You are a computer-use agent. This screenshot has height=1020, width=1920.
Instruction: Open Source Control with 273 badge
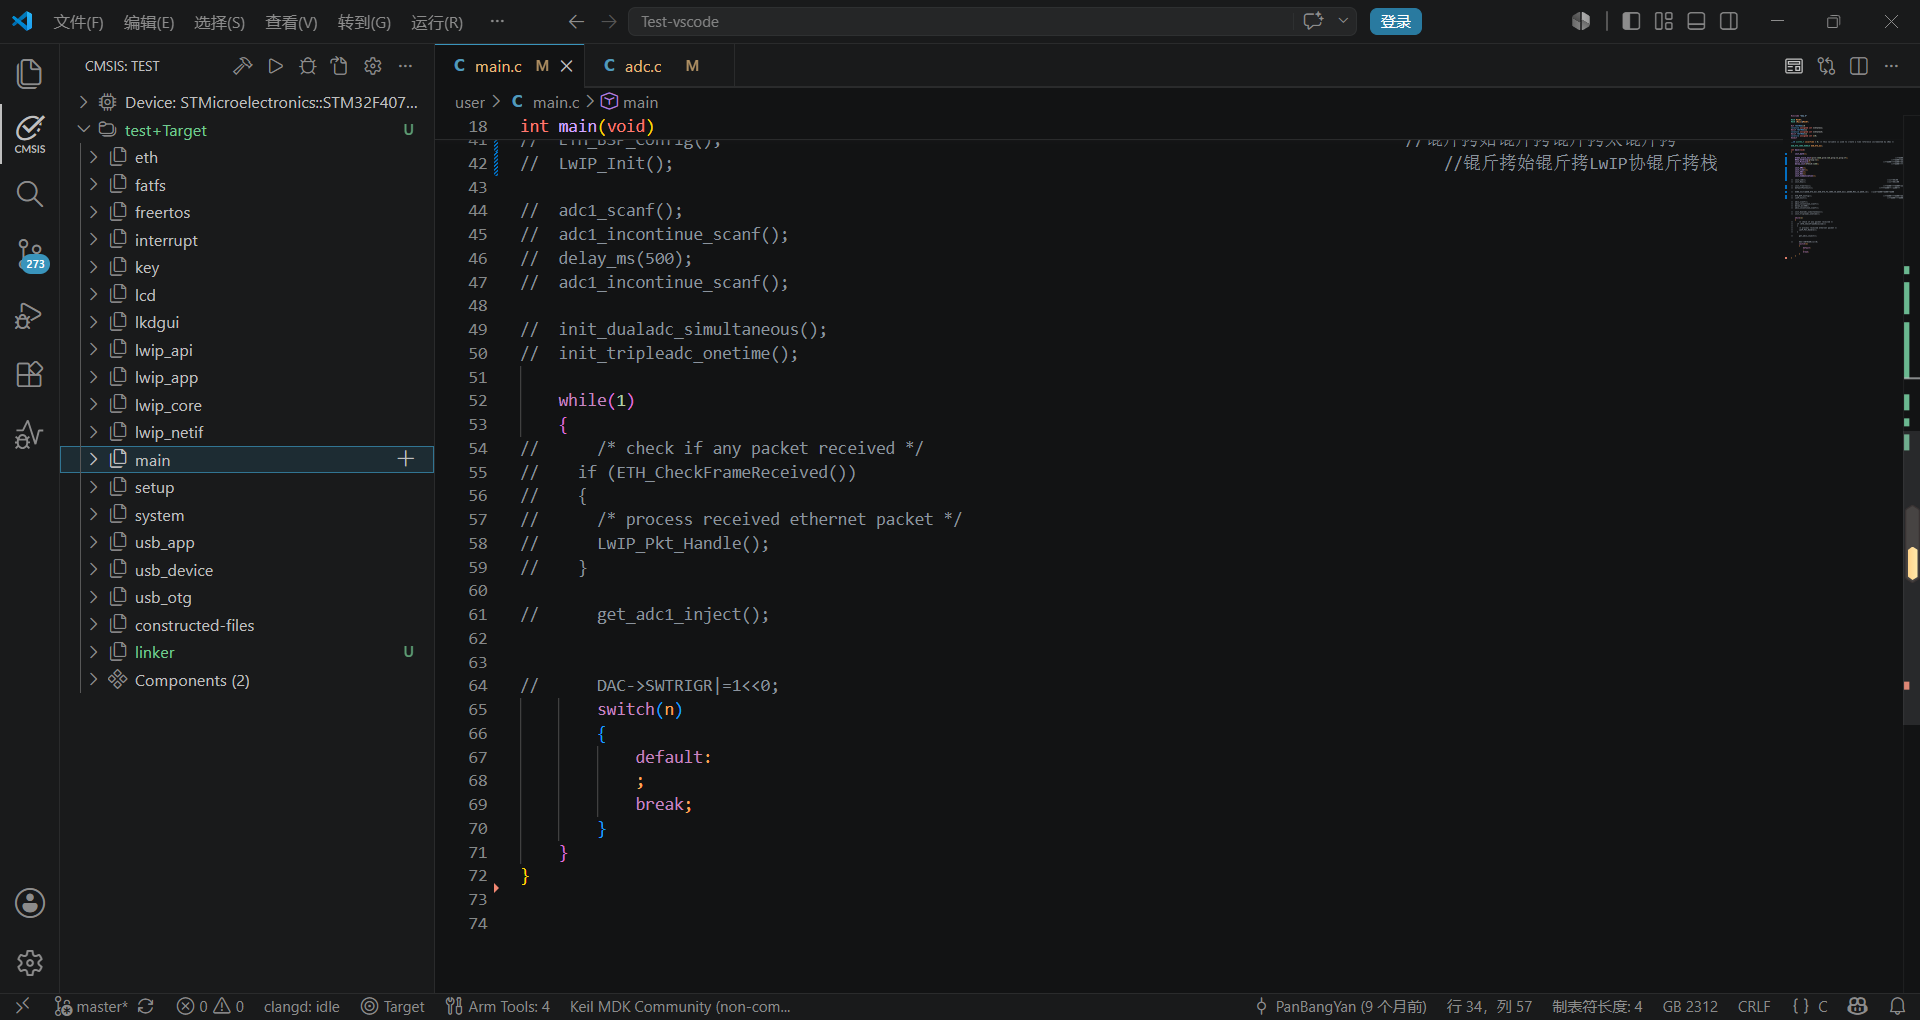pyautogui.click(x=30, y=255)
